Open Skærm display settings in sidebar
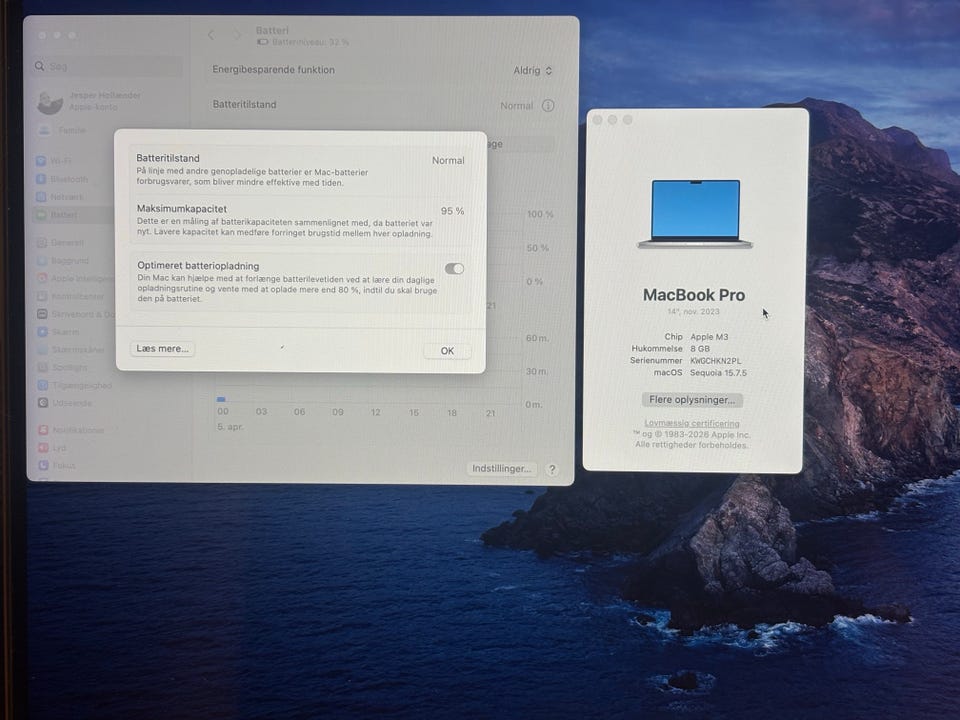 click(58, 332)
